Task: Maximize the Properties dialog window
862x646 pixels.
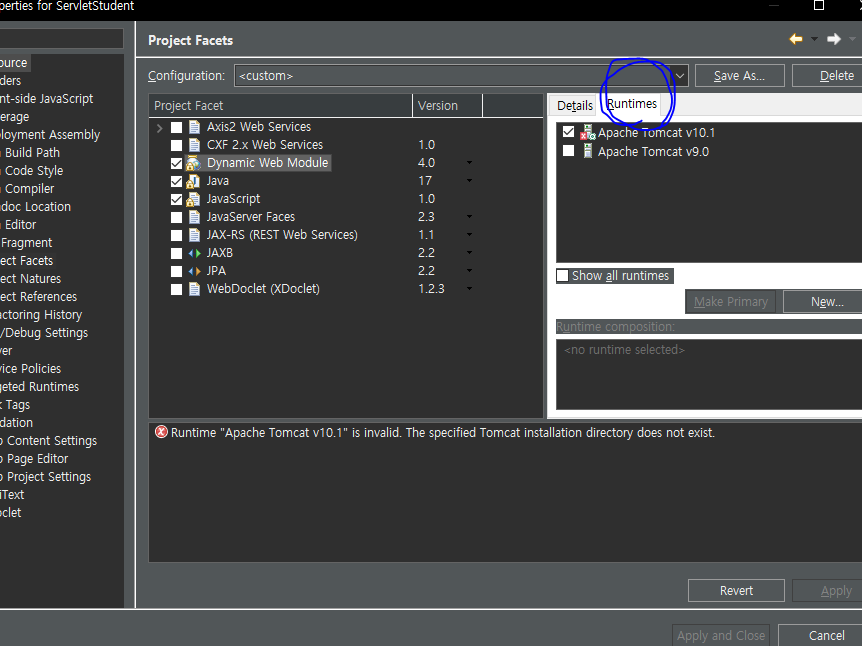Action: 819,5
